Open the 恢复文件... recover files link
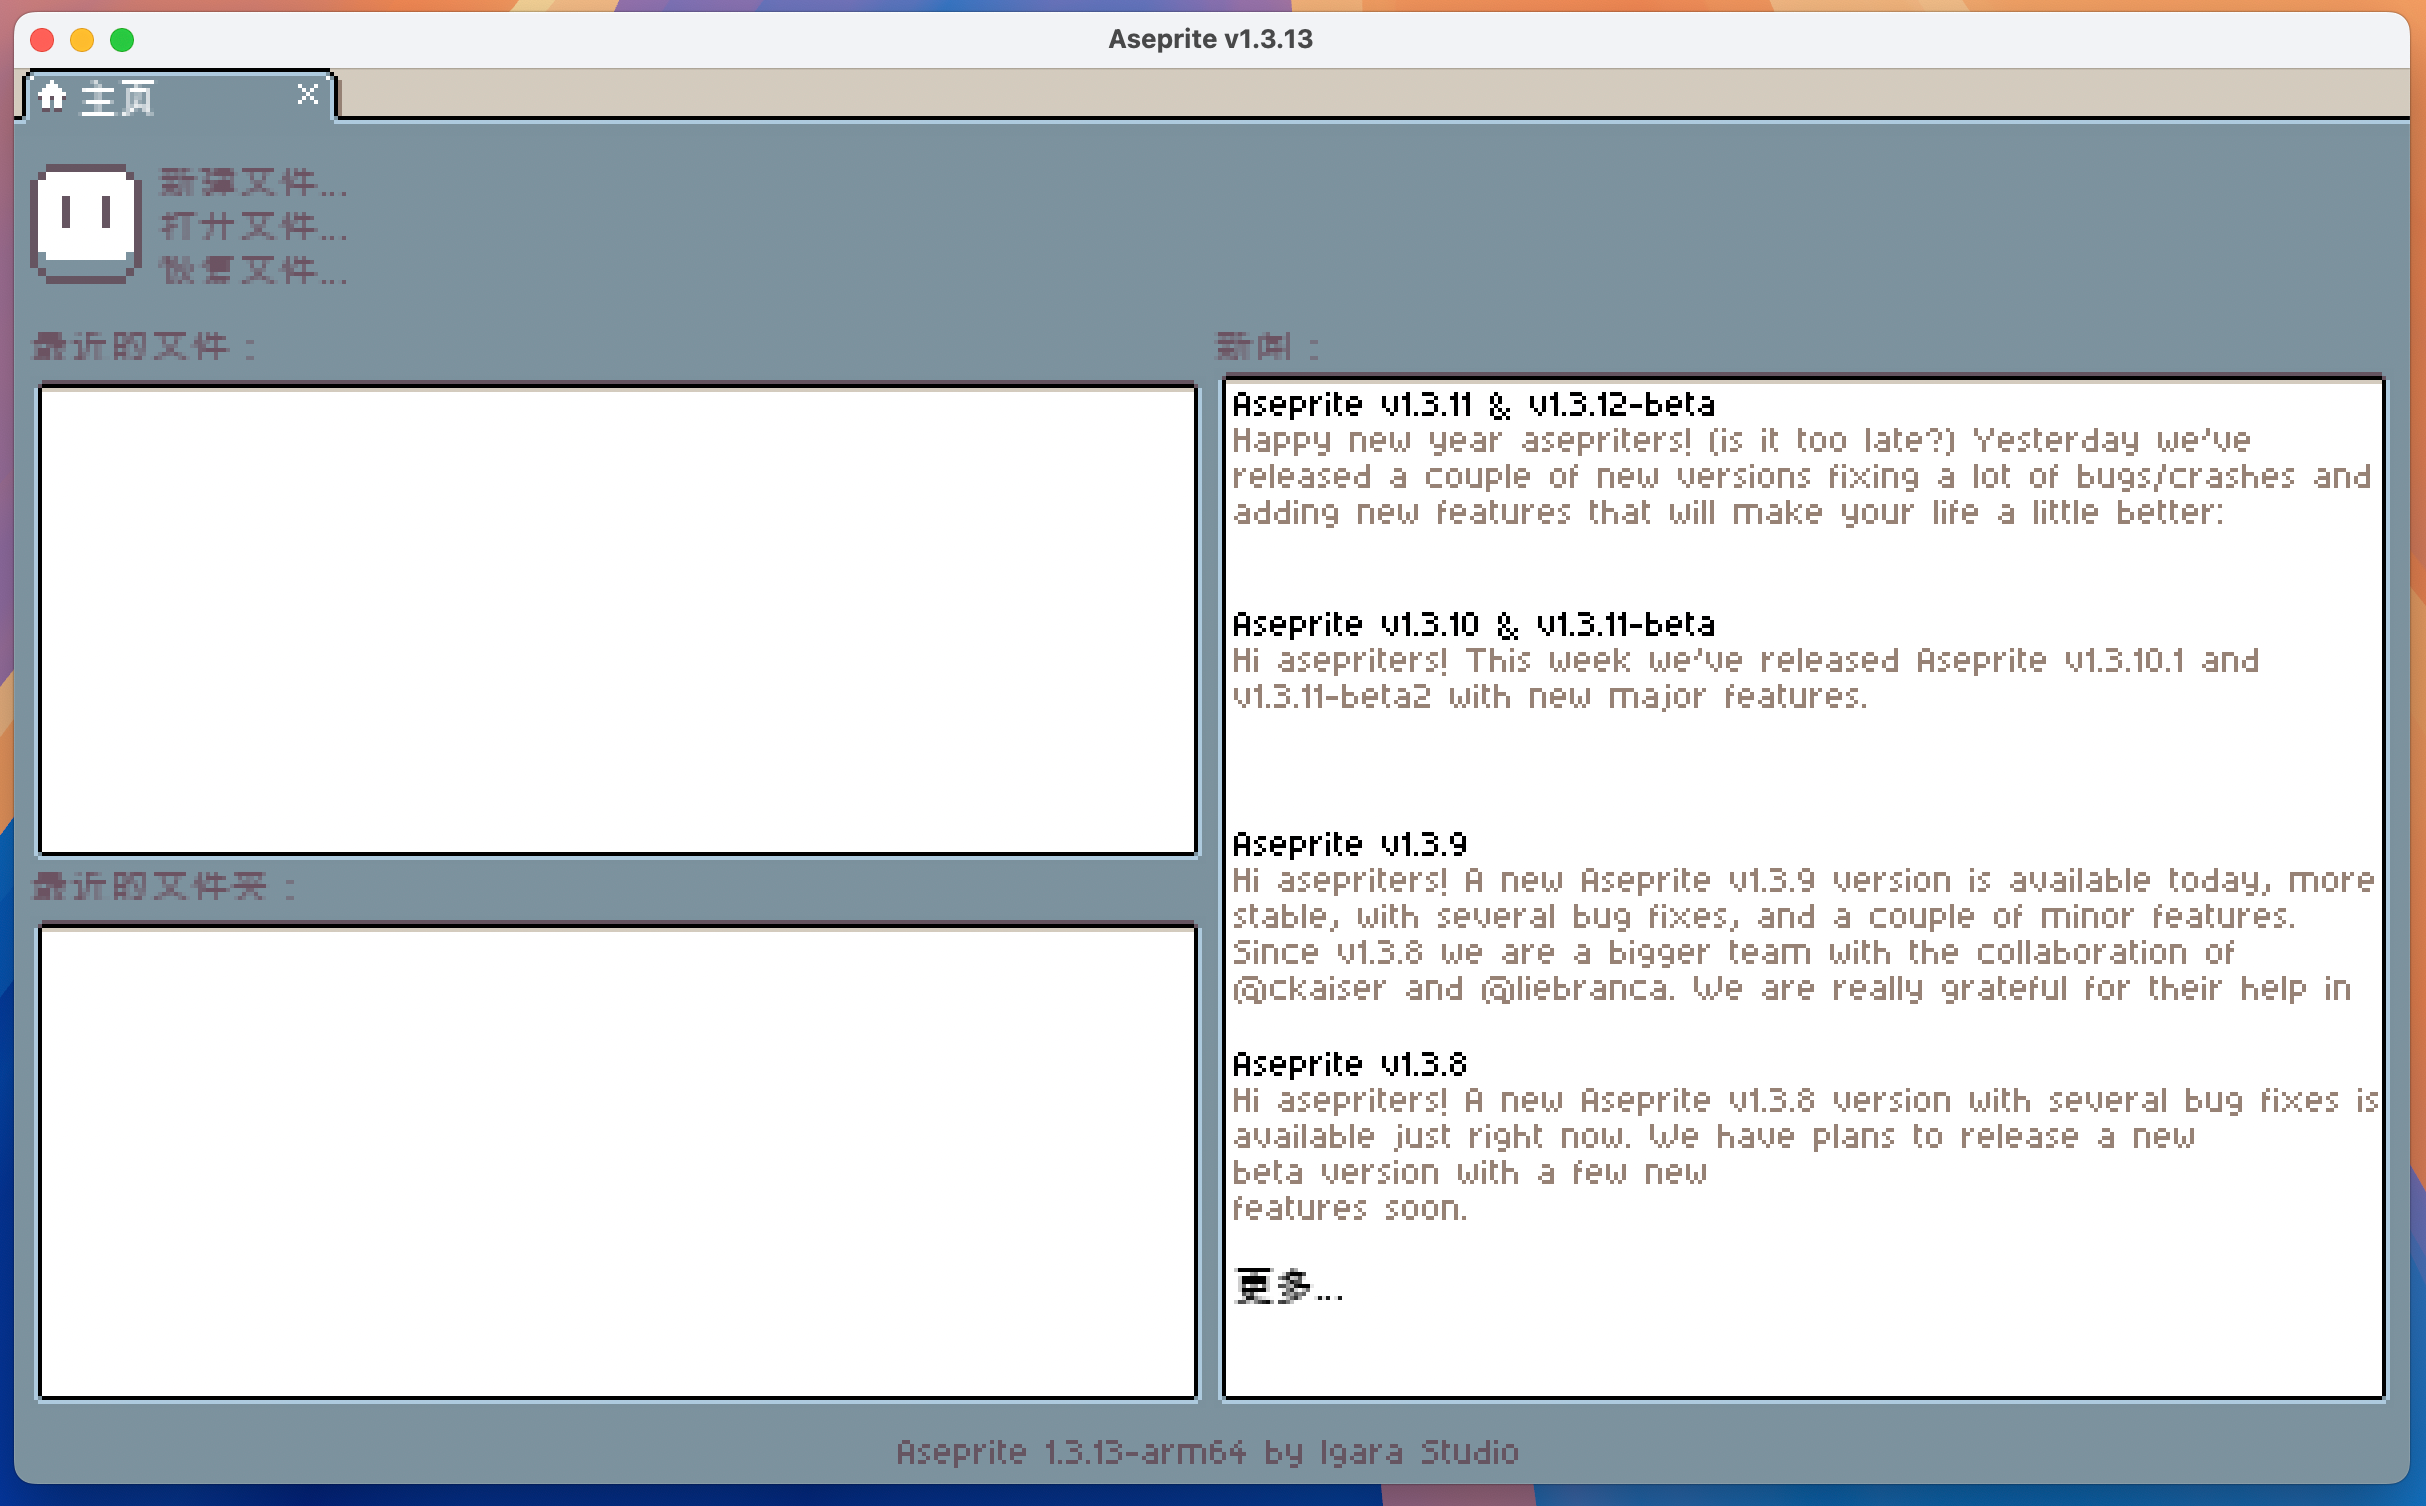The width and height of the screenshot is (2426, 1506). [254, 270]
